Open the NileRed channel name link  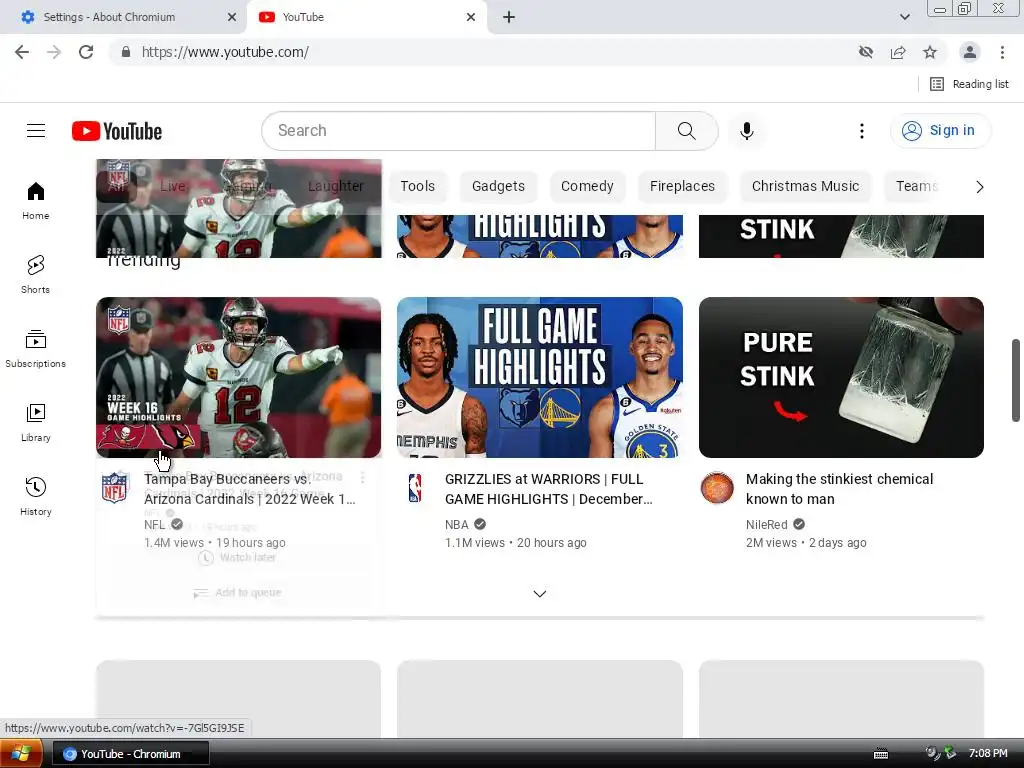pyautogui.click(x=767, y=524)
